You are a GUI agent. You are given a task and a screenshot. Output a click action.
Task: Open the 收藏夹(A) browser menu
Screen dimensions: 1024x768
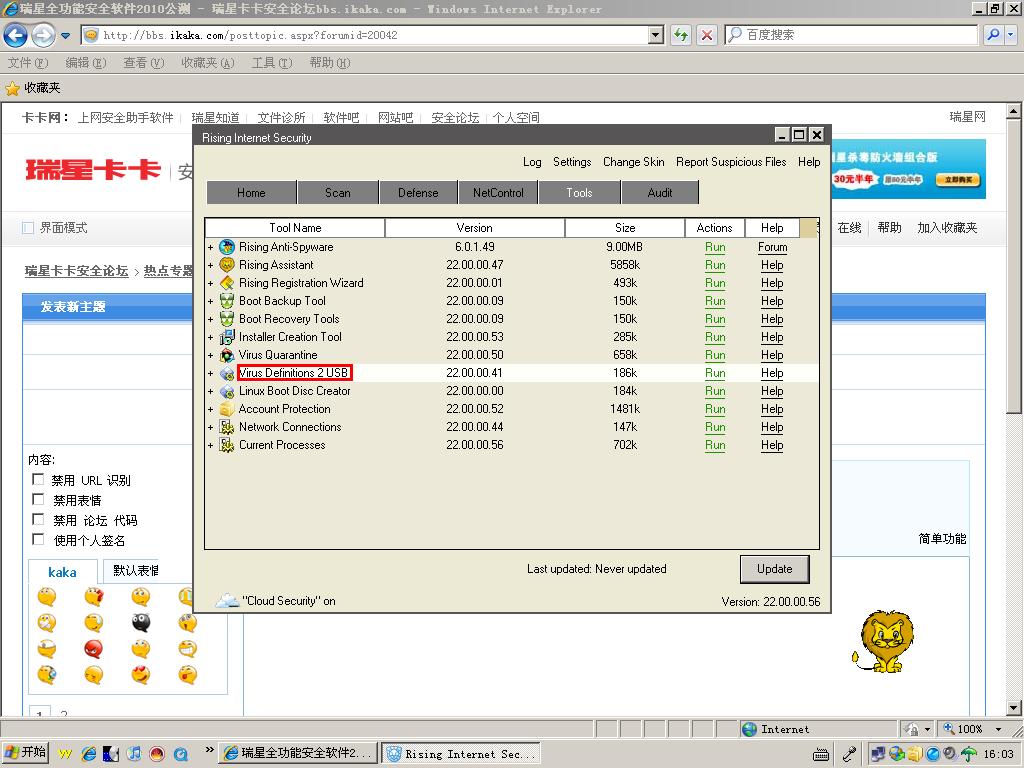pos(208,63)
